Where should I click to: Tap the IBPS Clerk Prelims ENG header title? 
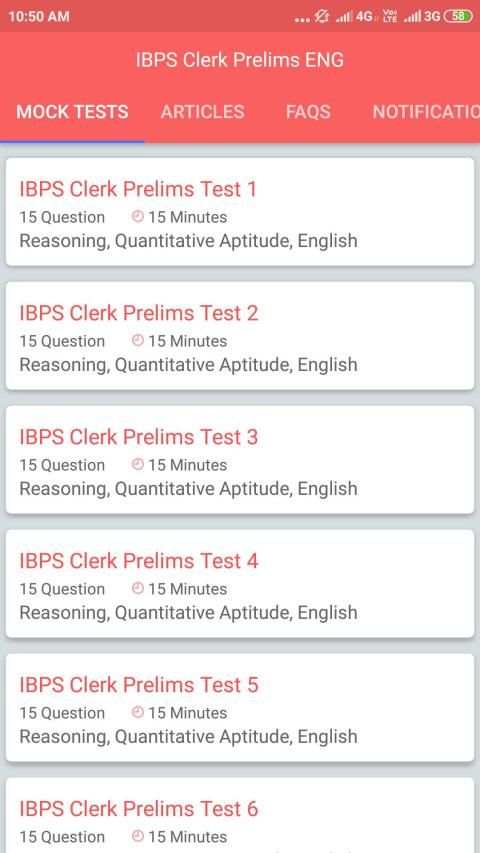click(x=240, y=60)
